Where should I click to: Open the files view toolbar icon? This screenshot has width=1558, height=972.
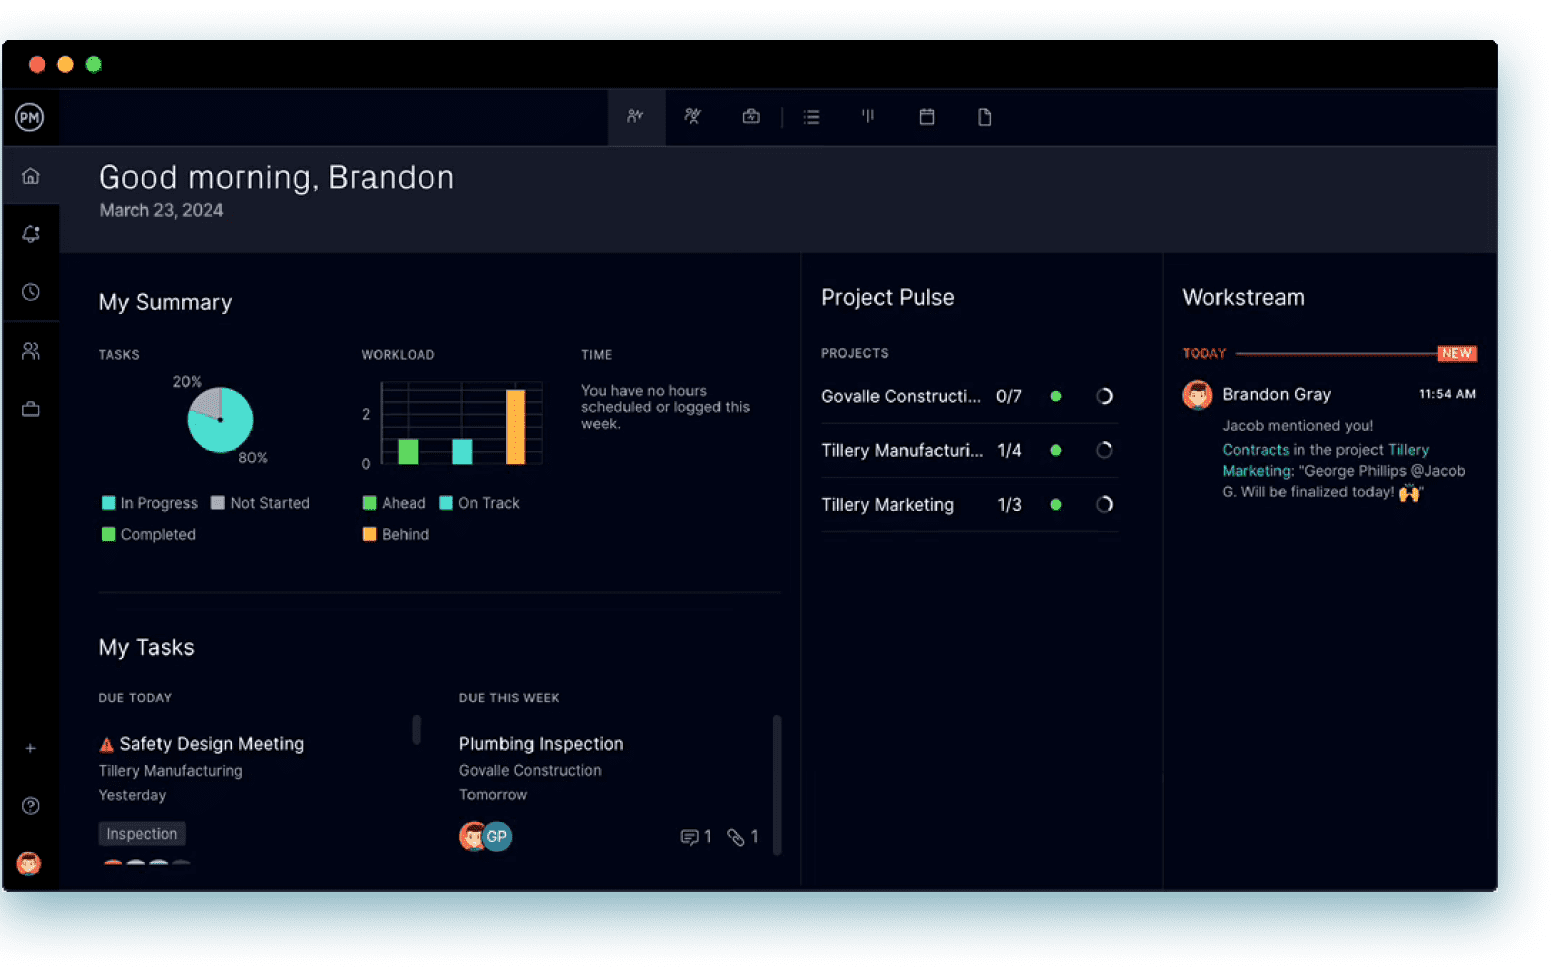(x=985, y=117)
